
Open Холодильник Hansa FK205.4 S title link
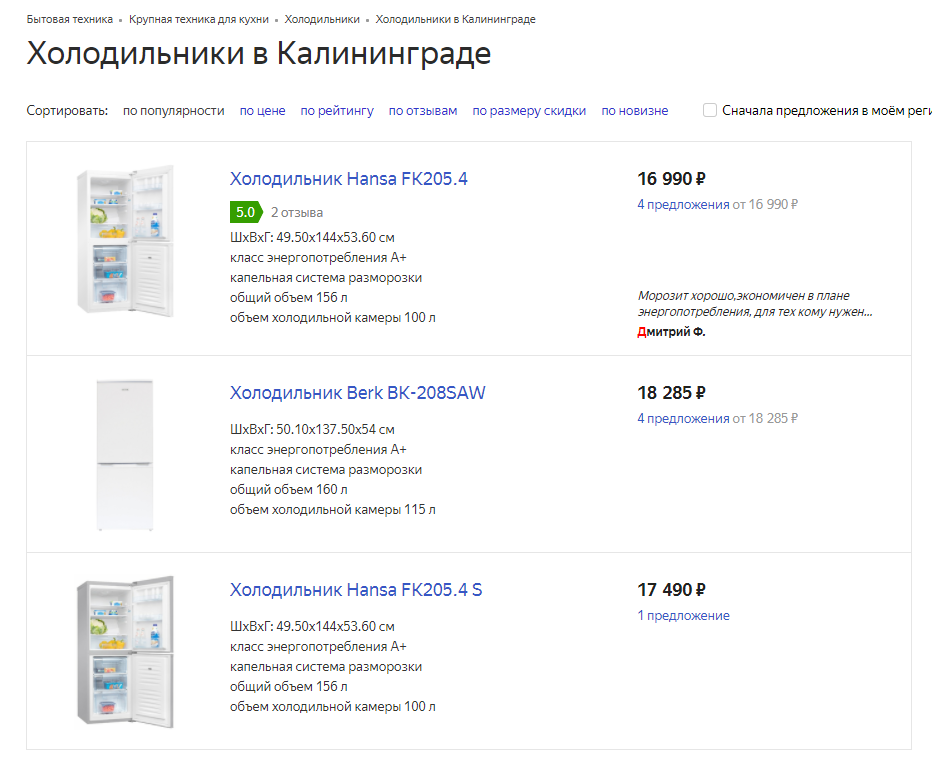pyautogui.click(x=355, y=590)
